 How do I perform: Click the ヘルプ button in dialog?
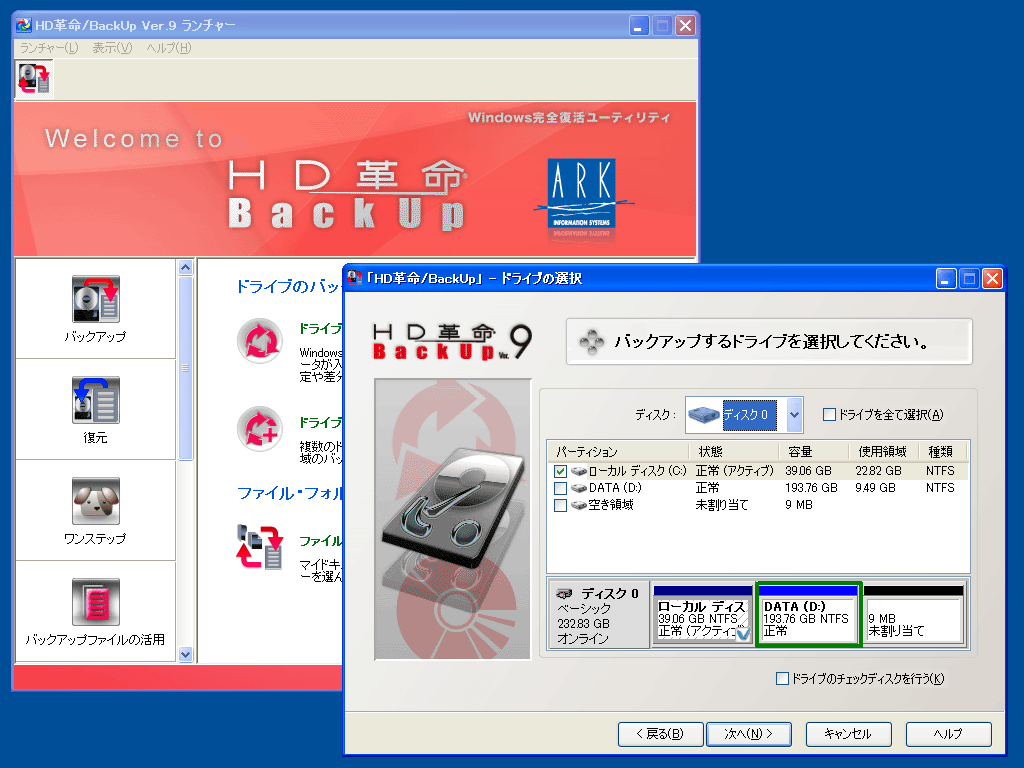point(948,734)
